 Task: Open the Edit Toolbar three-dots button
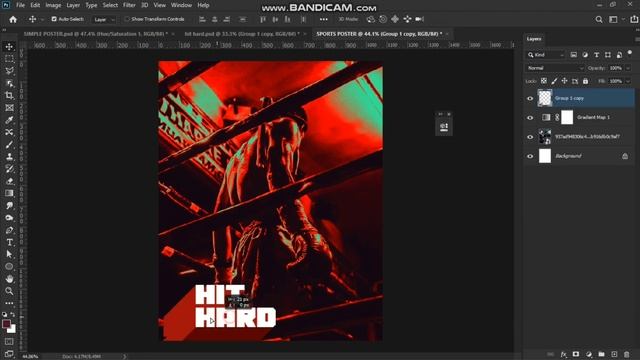9,303
